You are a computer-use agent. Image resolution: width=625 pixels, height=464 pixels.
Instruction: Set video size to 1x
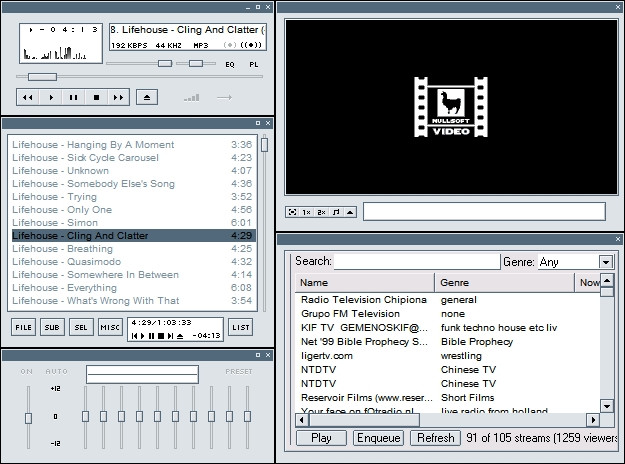[x=306, y=212]
